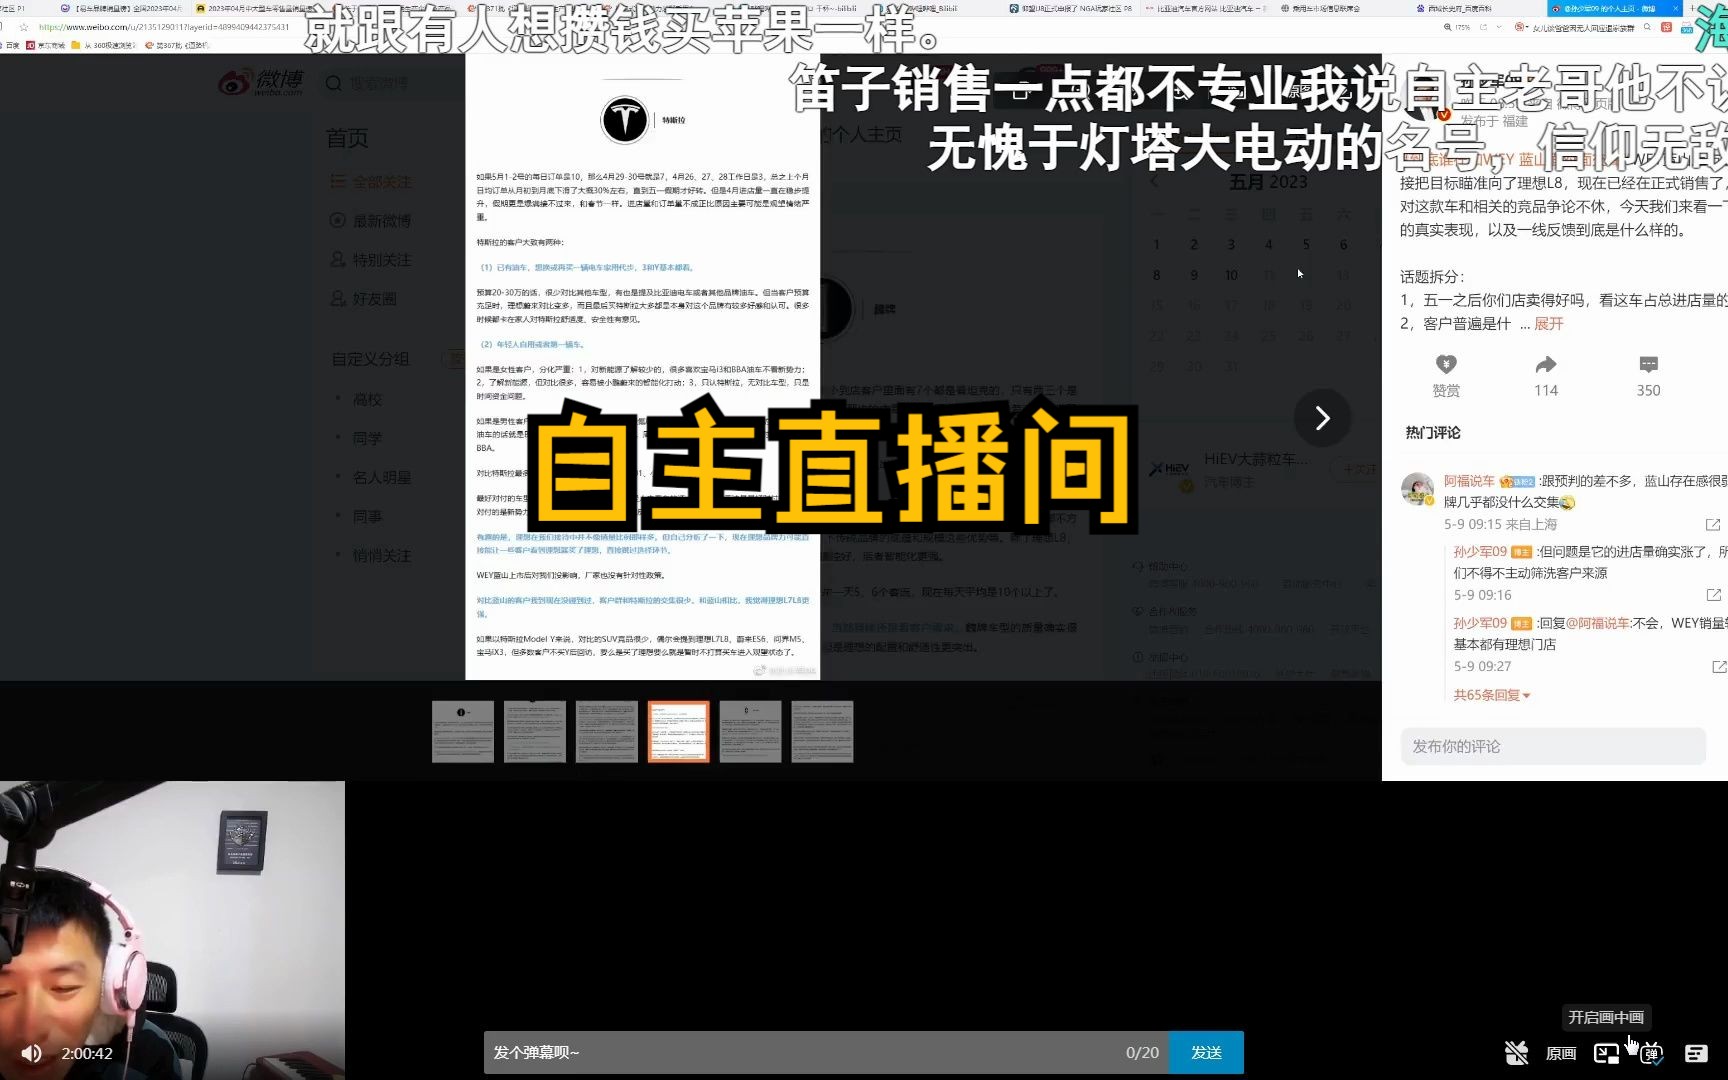This screenshot has width=1728, height=1080.
Task: Open 最新微博 in Weibo sidebar
Action: pyautogui.click(x=370, y=220)
